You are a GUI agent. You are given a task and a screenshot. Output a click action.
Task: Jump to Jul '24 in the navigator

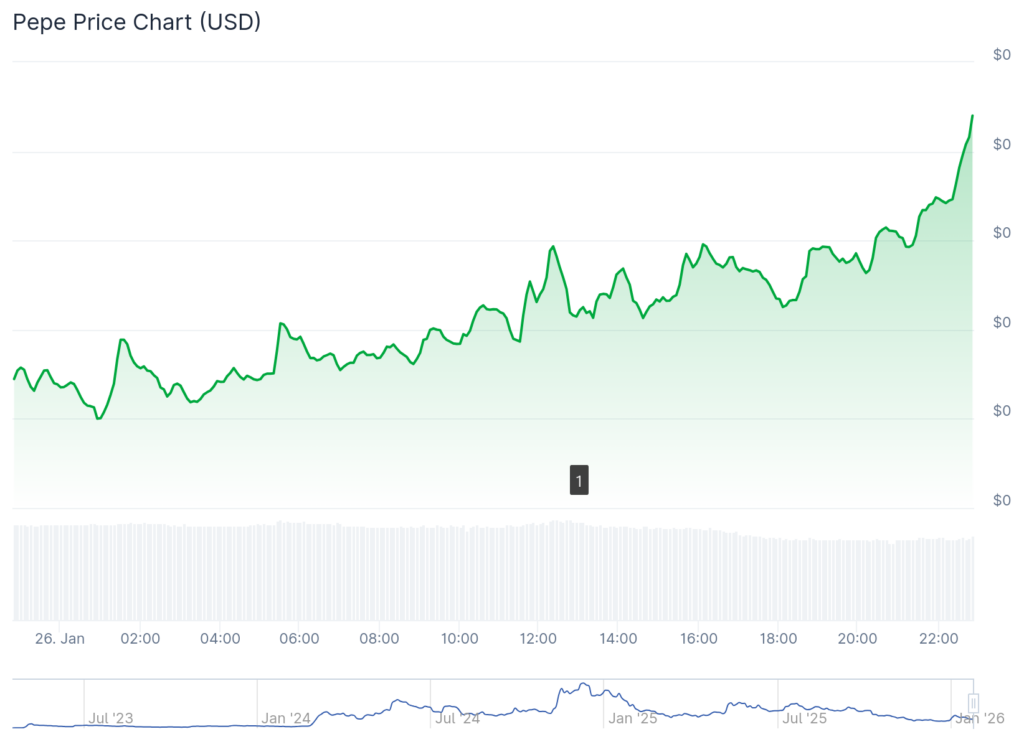tap(458, 717)
